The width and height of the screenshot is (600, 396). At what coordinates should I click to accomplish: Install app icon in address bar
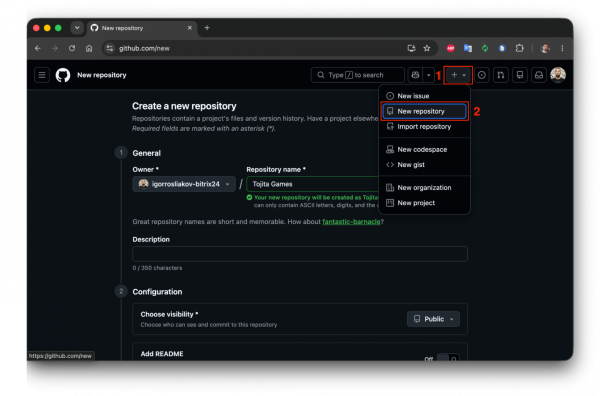point(411,48)
